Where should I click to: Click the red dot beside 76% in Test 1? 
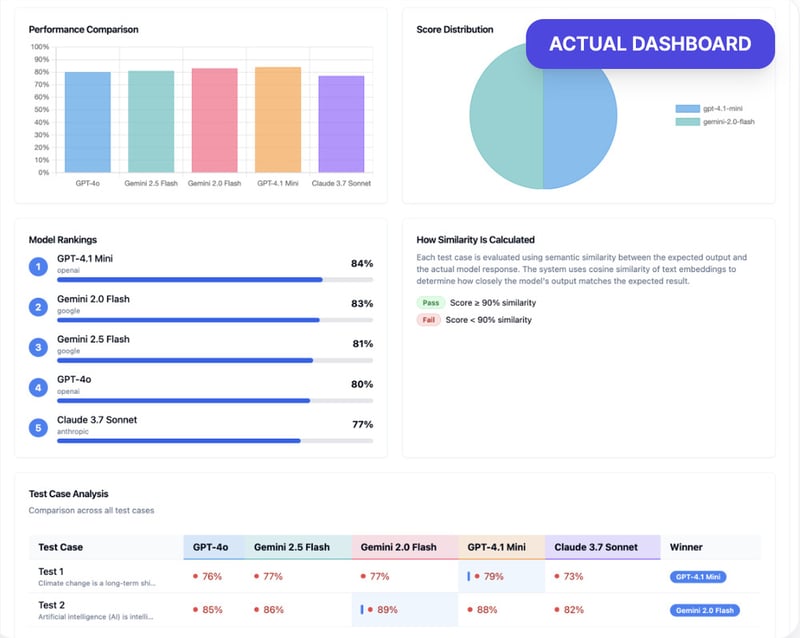(x=195, y=576)
